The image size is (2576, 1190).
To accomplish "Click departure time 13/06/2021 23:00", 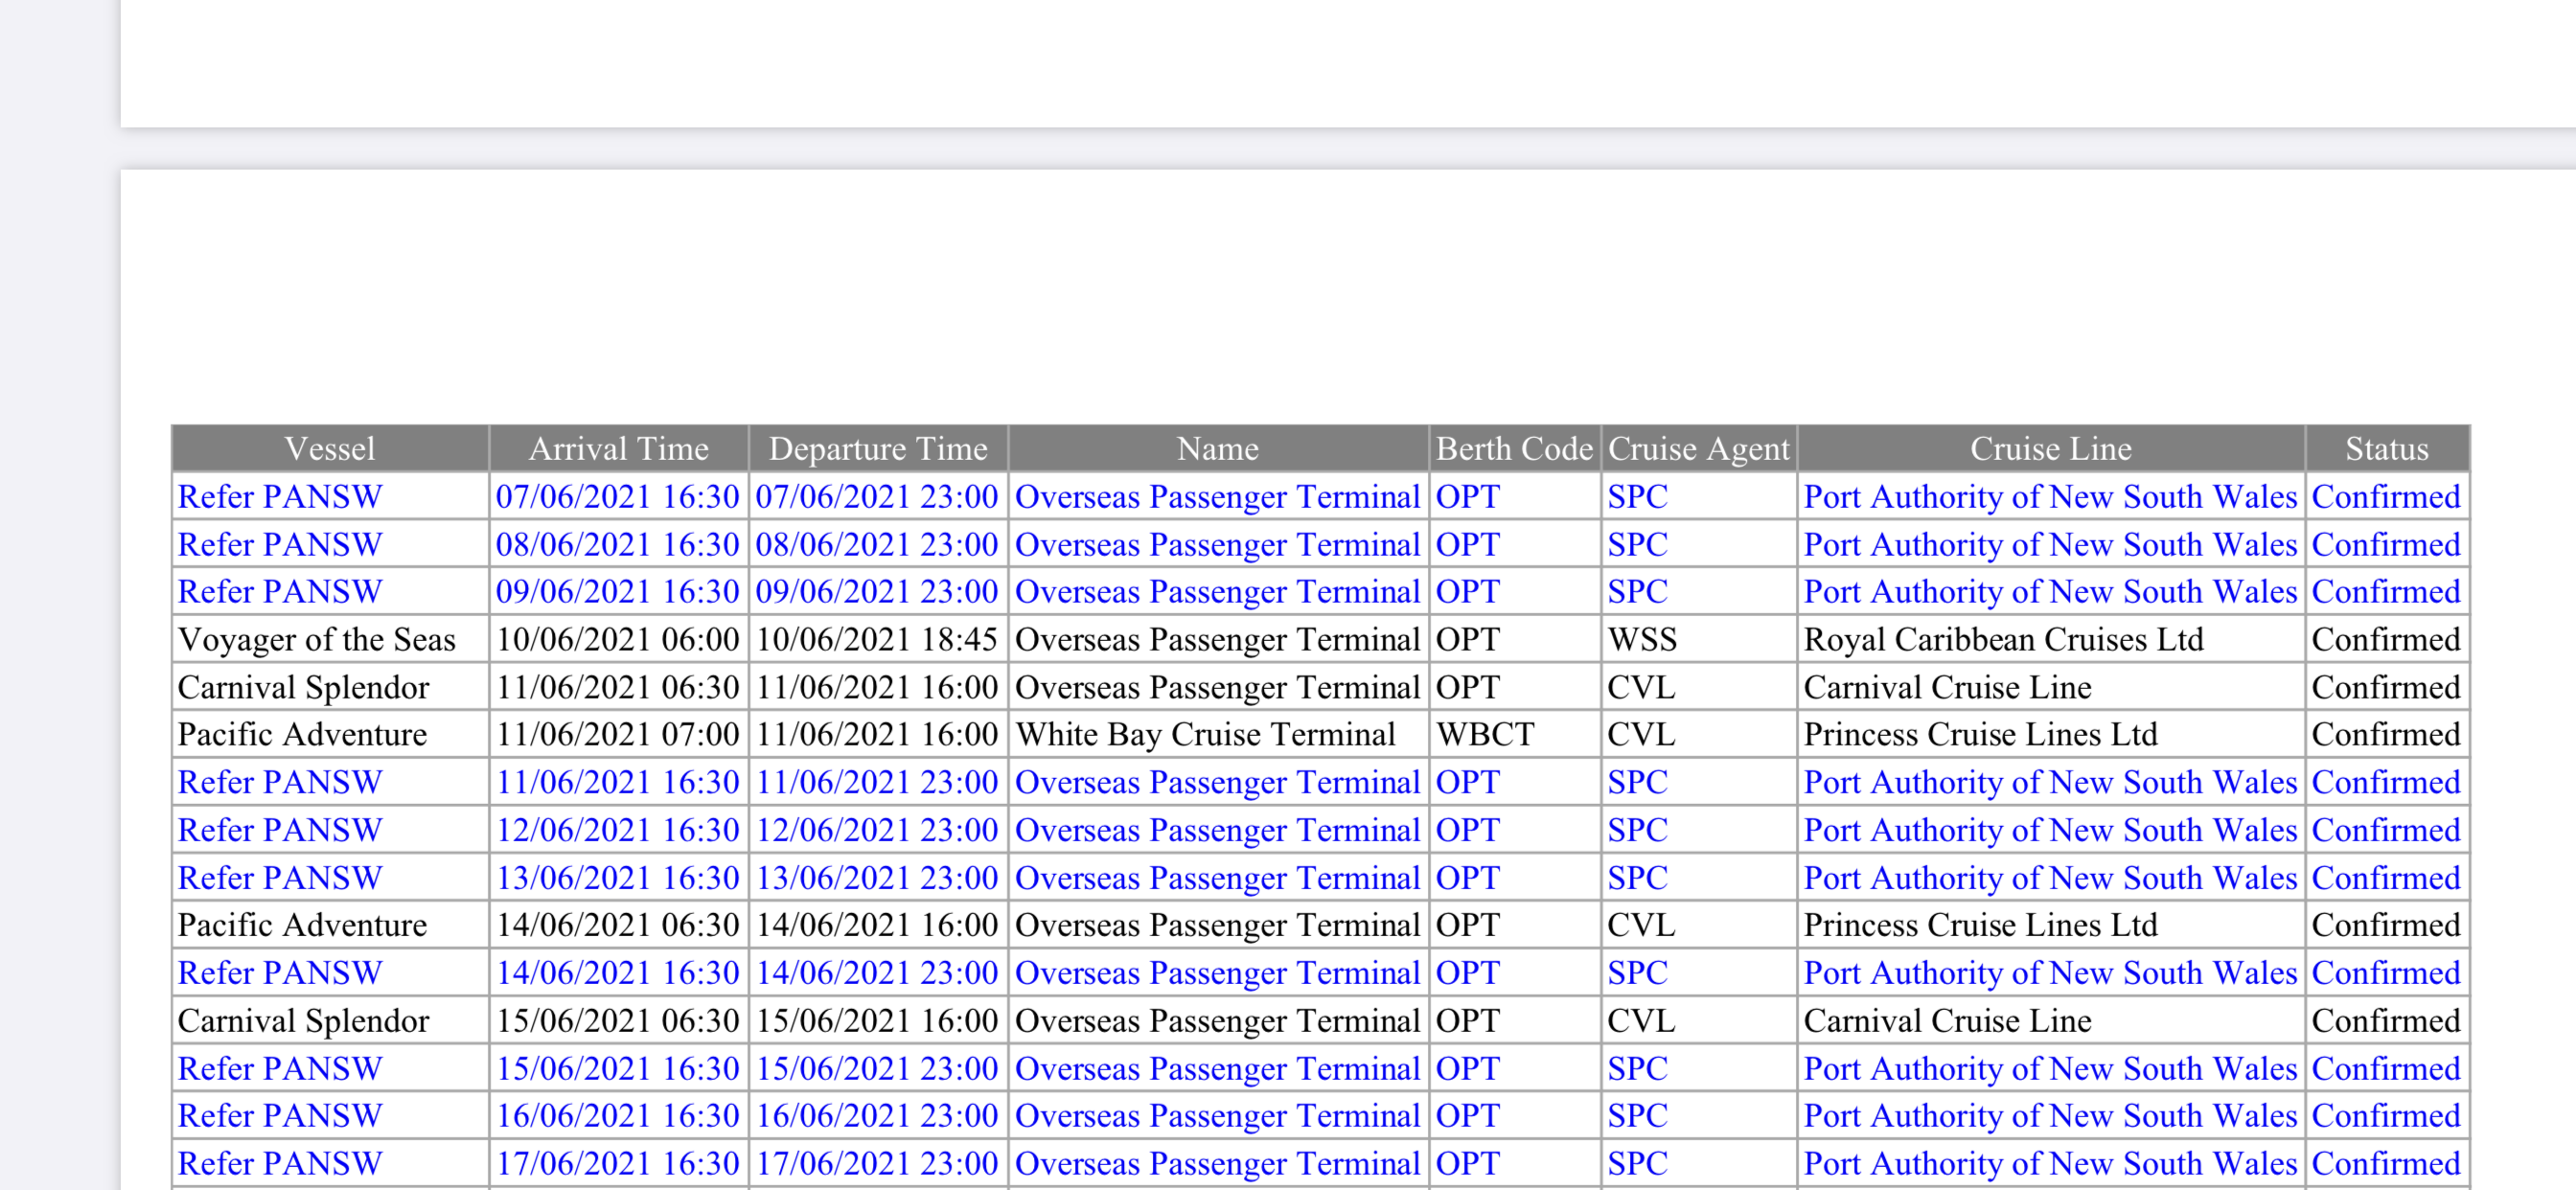I will [877, 879].
